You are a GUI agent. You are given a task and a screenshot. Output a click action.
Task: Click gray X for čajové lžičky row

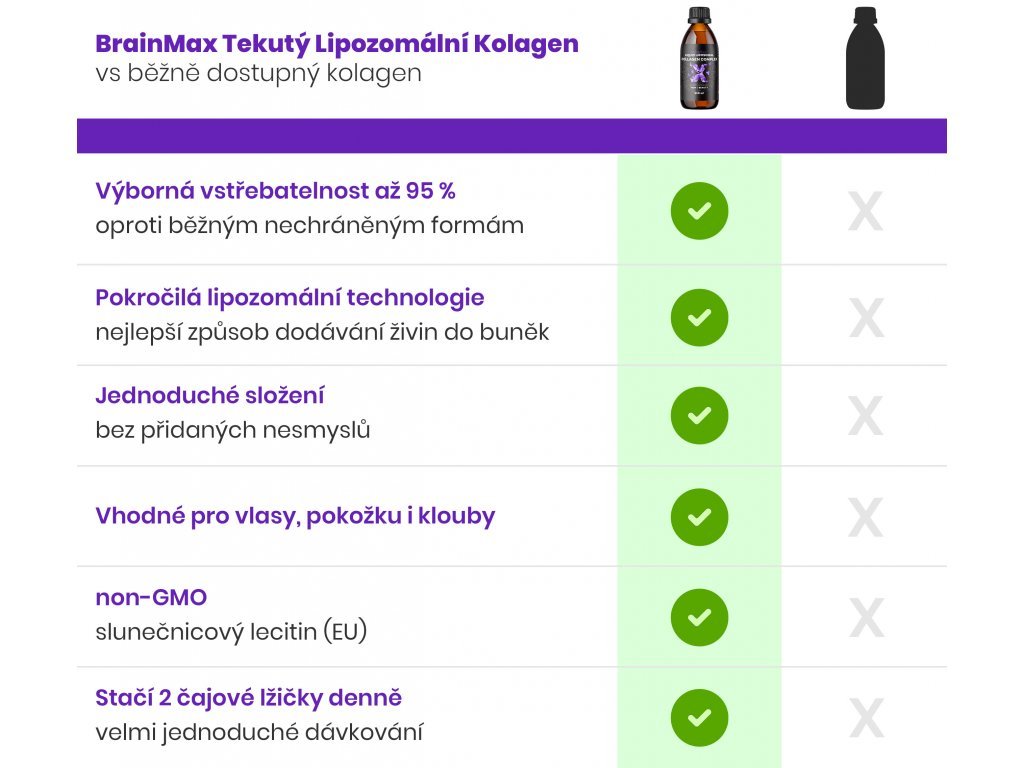tap(866, 718)
